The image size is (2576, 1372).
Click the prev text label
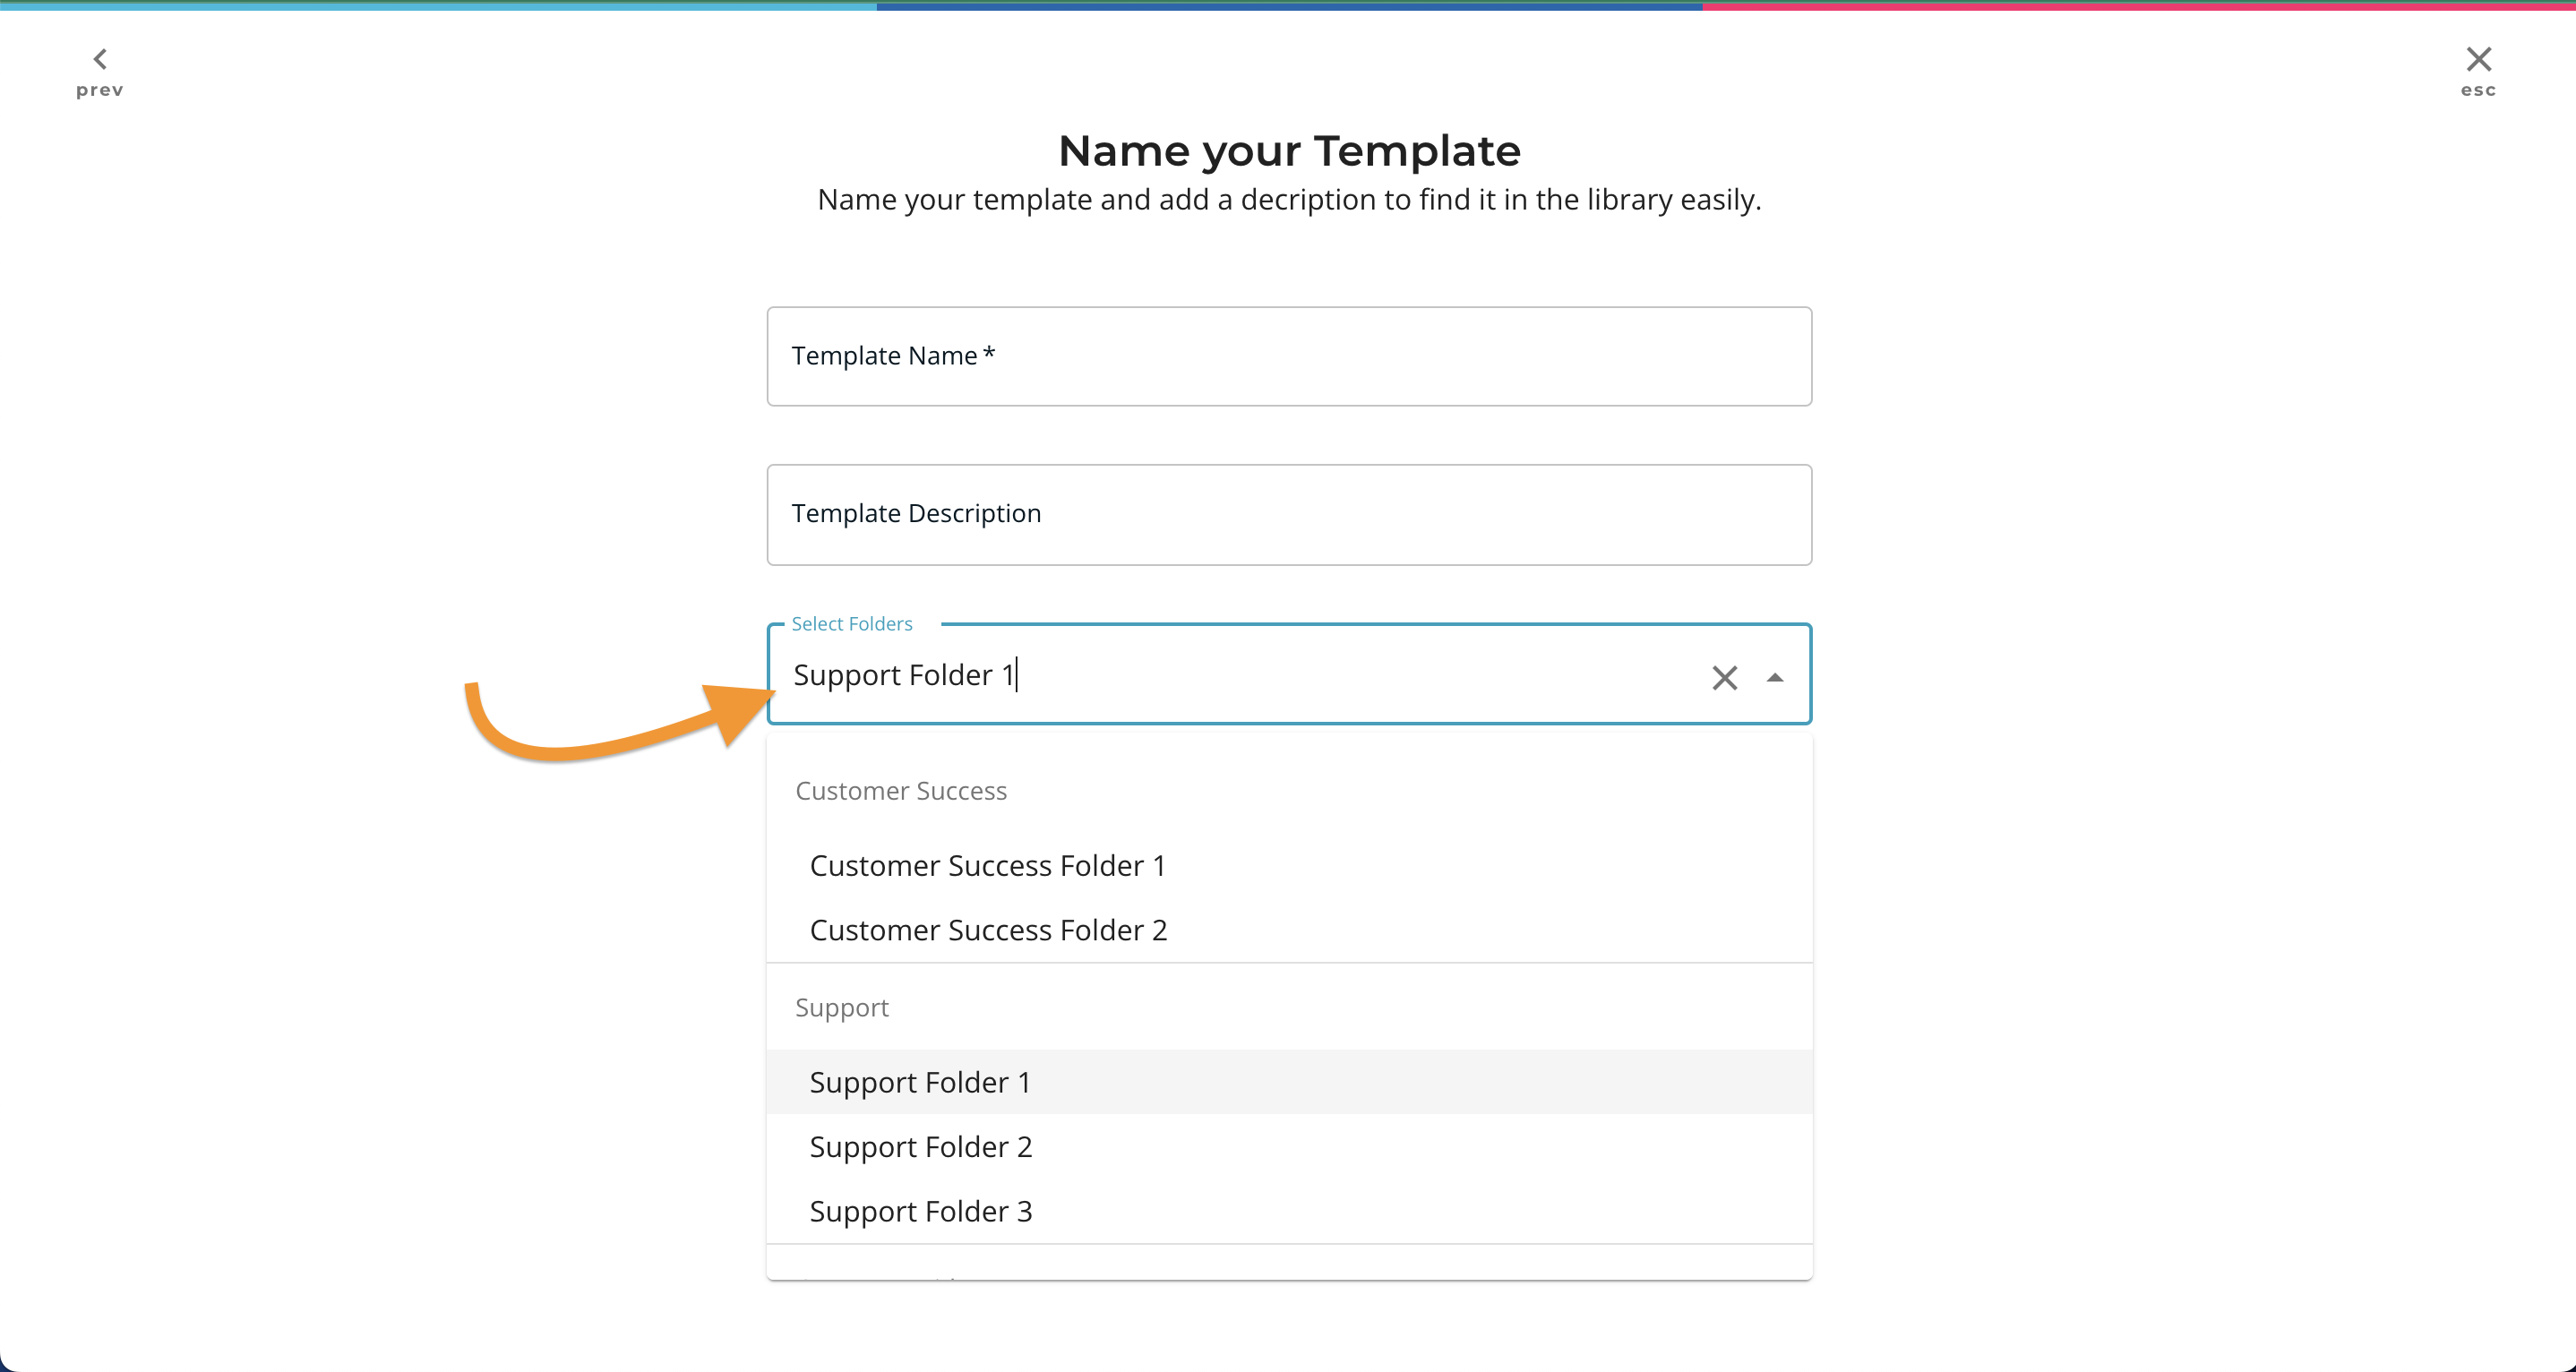click(x=100, y=90)
